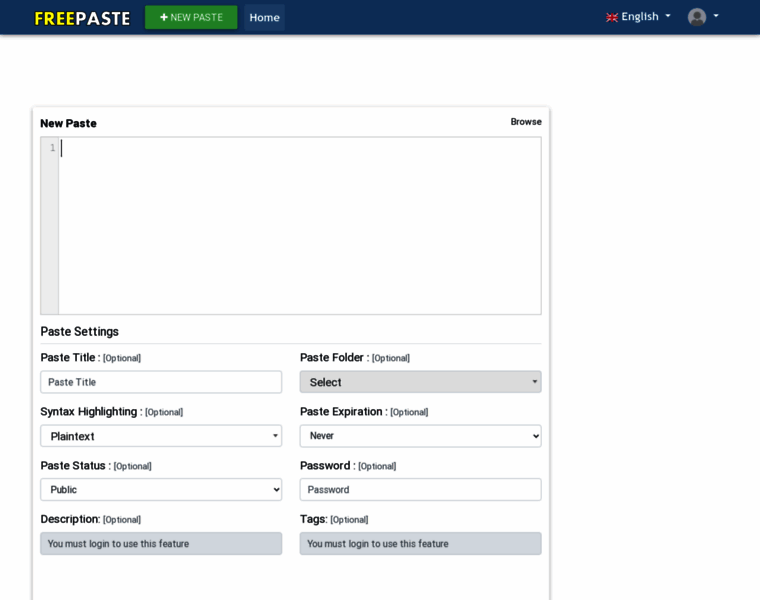Focus the Password input field
760x600 pixels.
(x=420, y=490)
